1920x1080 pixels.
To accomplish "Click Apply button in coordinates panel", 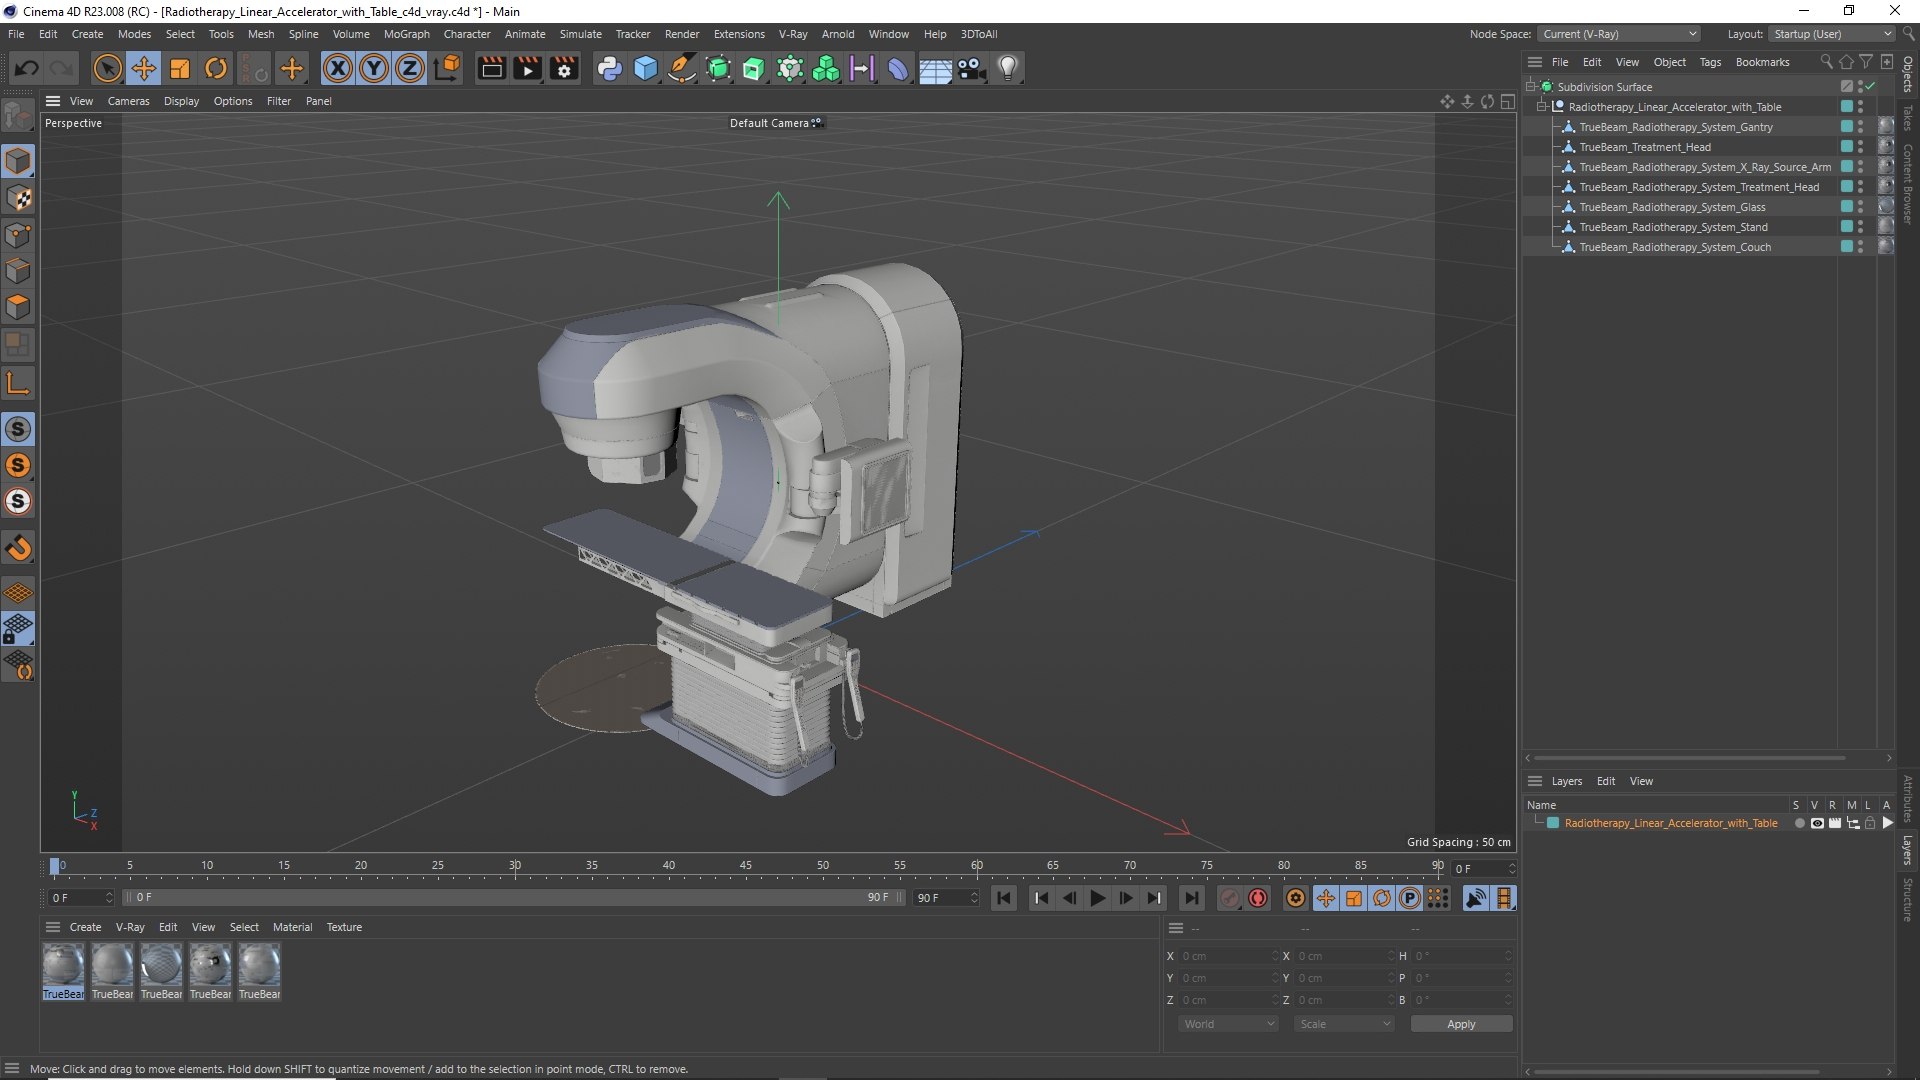I will tap(1461, 1024).
